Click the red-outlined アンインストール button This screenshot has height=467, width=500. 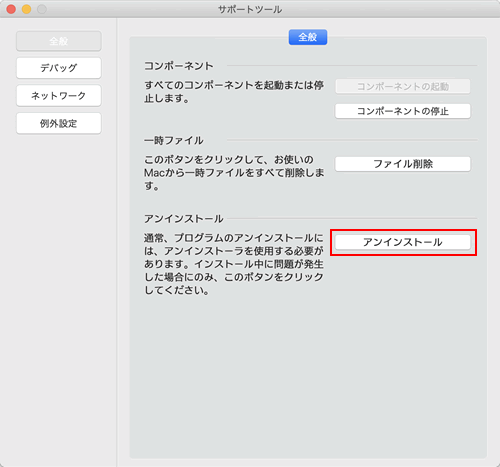pyautogui.click(x=403, y=242)
